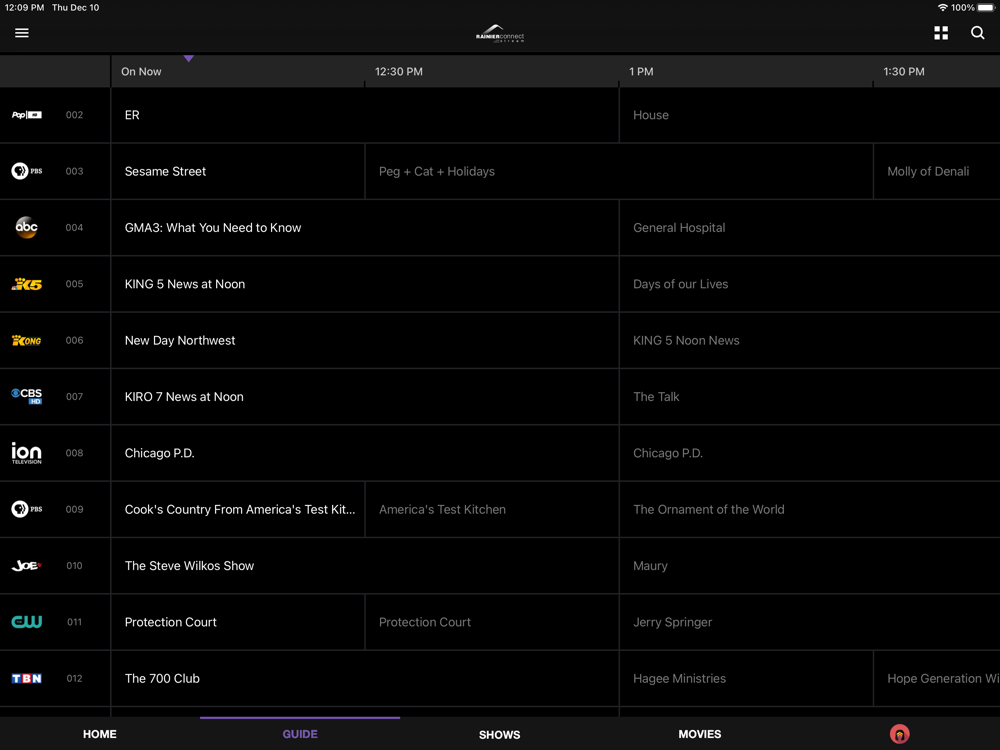This screenshot has width=1000, height=750.
Task: Open The Steve Wilkos Show
Action: tap(365, 565)
